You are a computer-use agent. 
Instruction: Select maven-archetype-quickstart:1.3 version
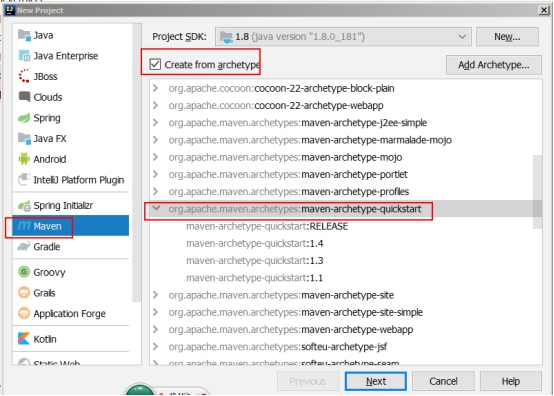click(x=255, y=261)
